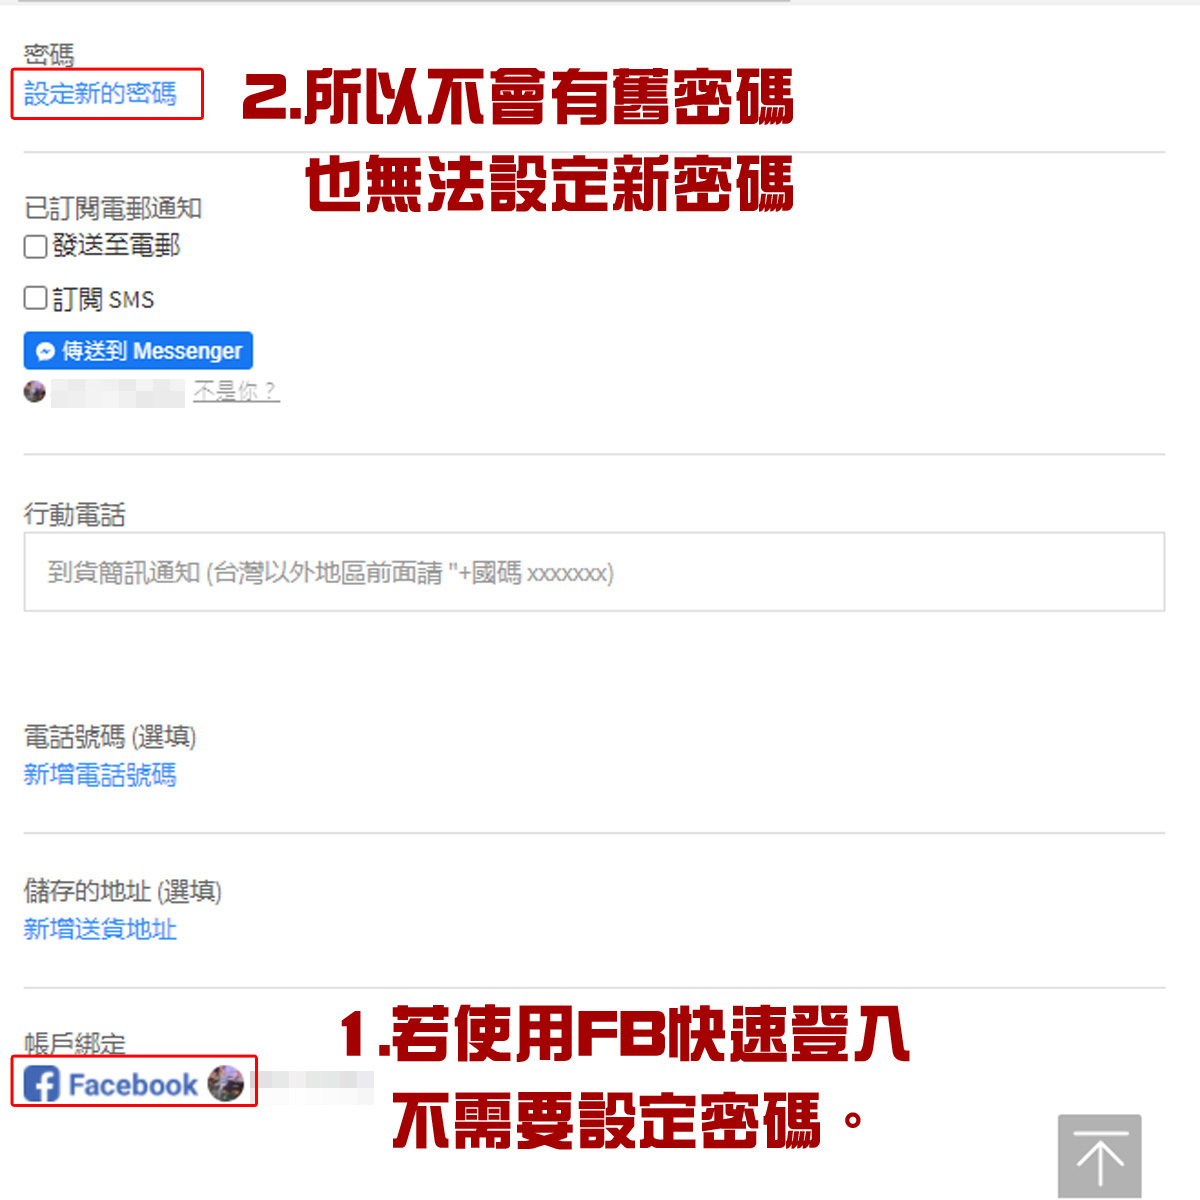Open the 新增送貨地址 link

100,929
